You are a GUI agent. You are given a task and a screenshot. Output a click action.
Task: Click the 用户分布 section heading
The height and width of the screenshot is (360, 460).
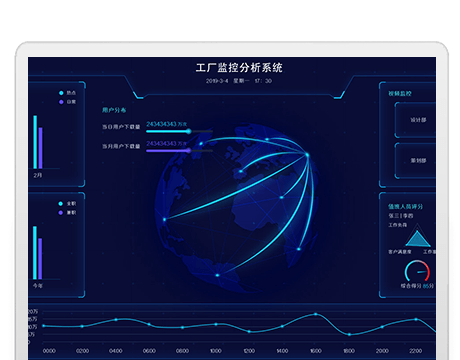pyautogui.click(x=114, y=110)
